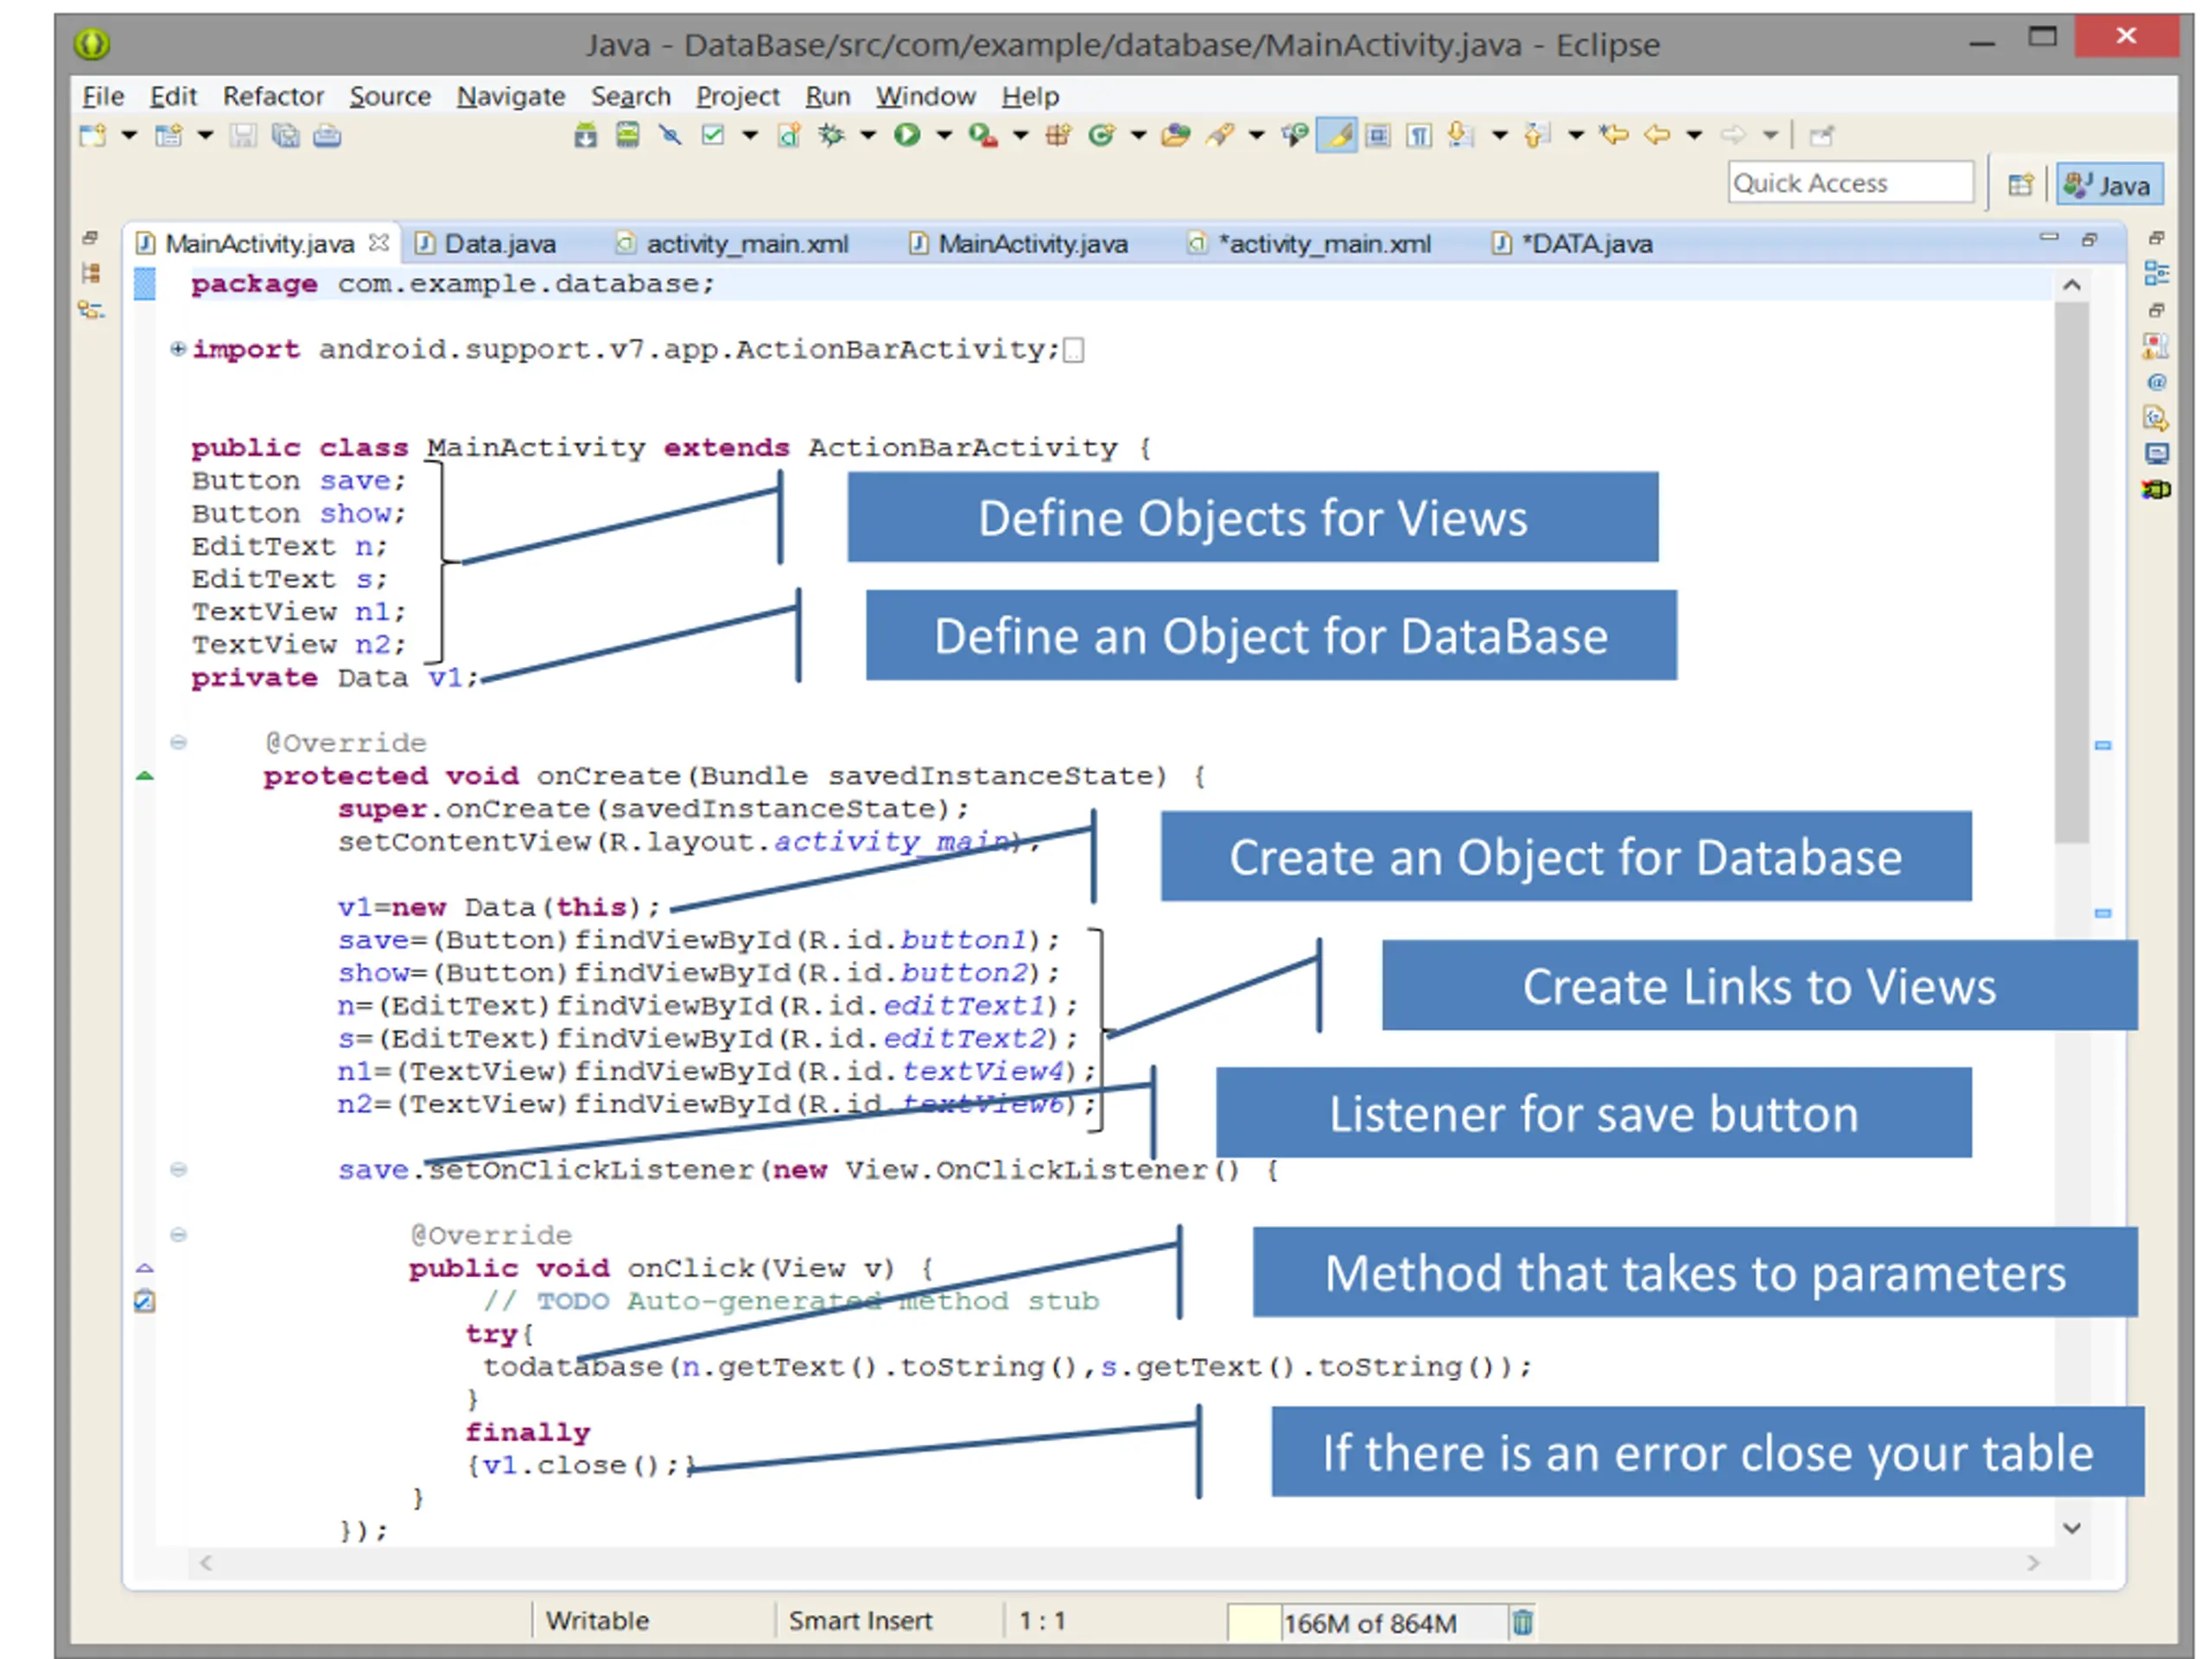Click the Open Type folder icon
This screenshot has width=2212, height=1659.
pyautogui.click(x=1176, y=135)
